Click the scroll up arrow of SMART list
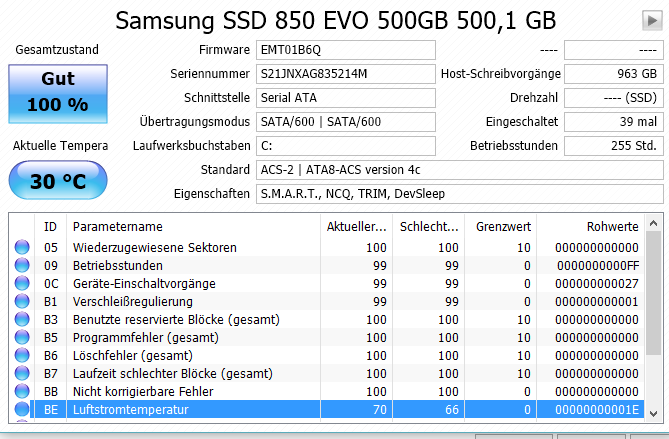 click(x=653, y=223)
